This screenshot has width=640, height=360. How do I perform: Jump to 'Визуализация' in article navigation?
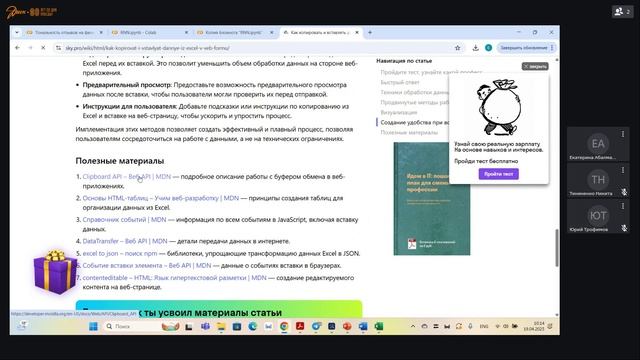399,112
